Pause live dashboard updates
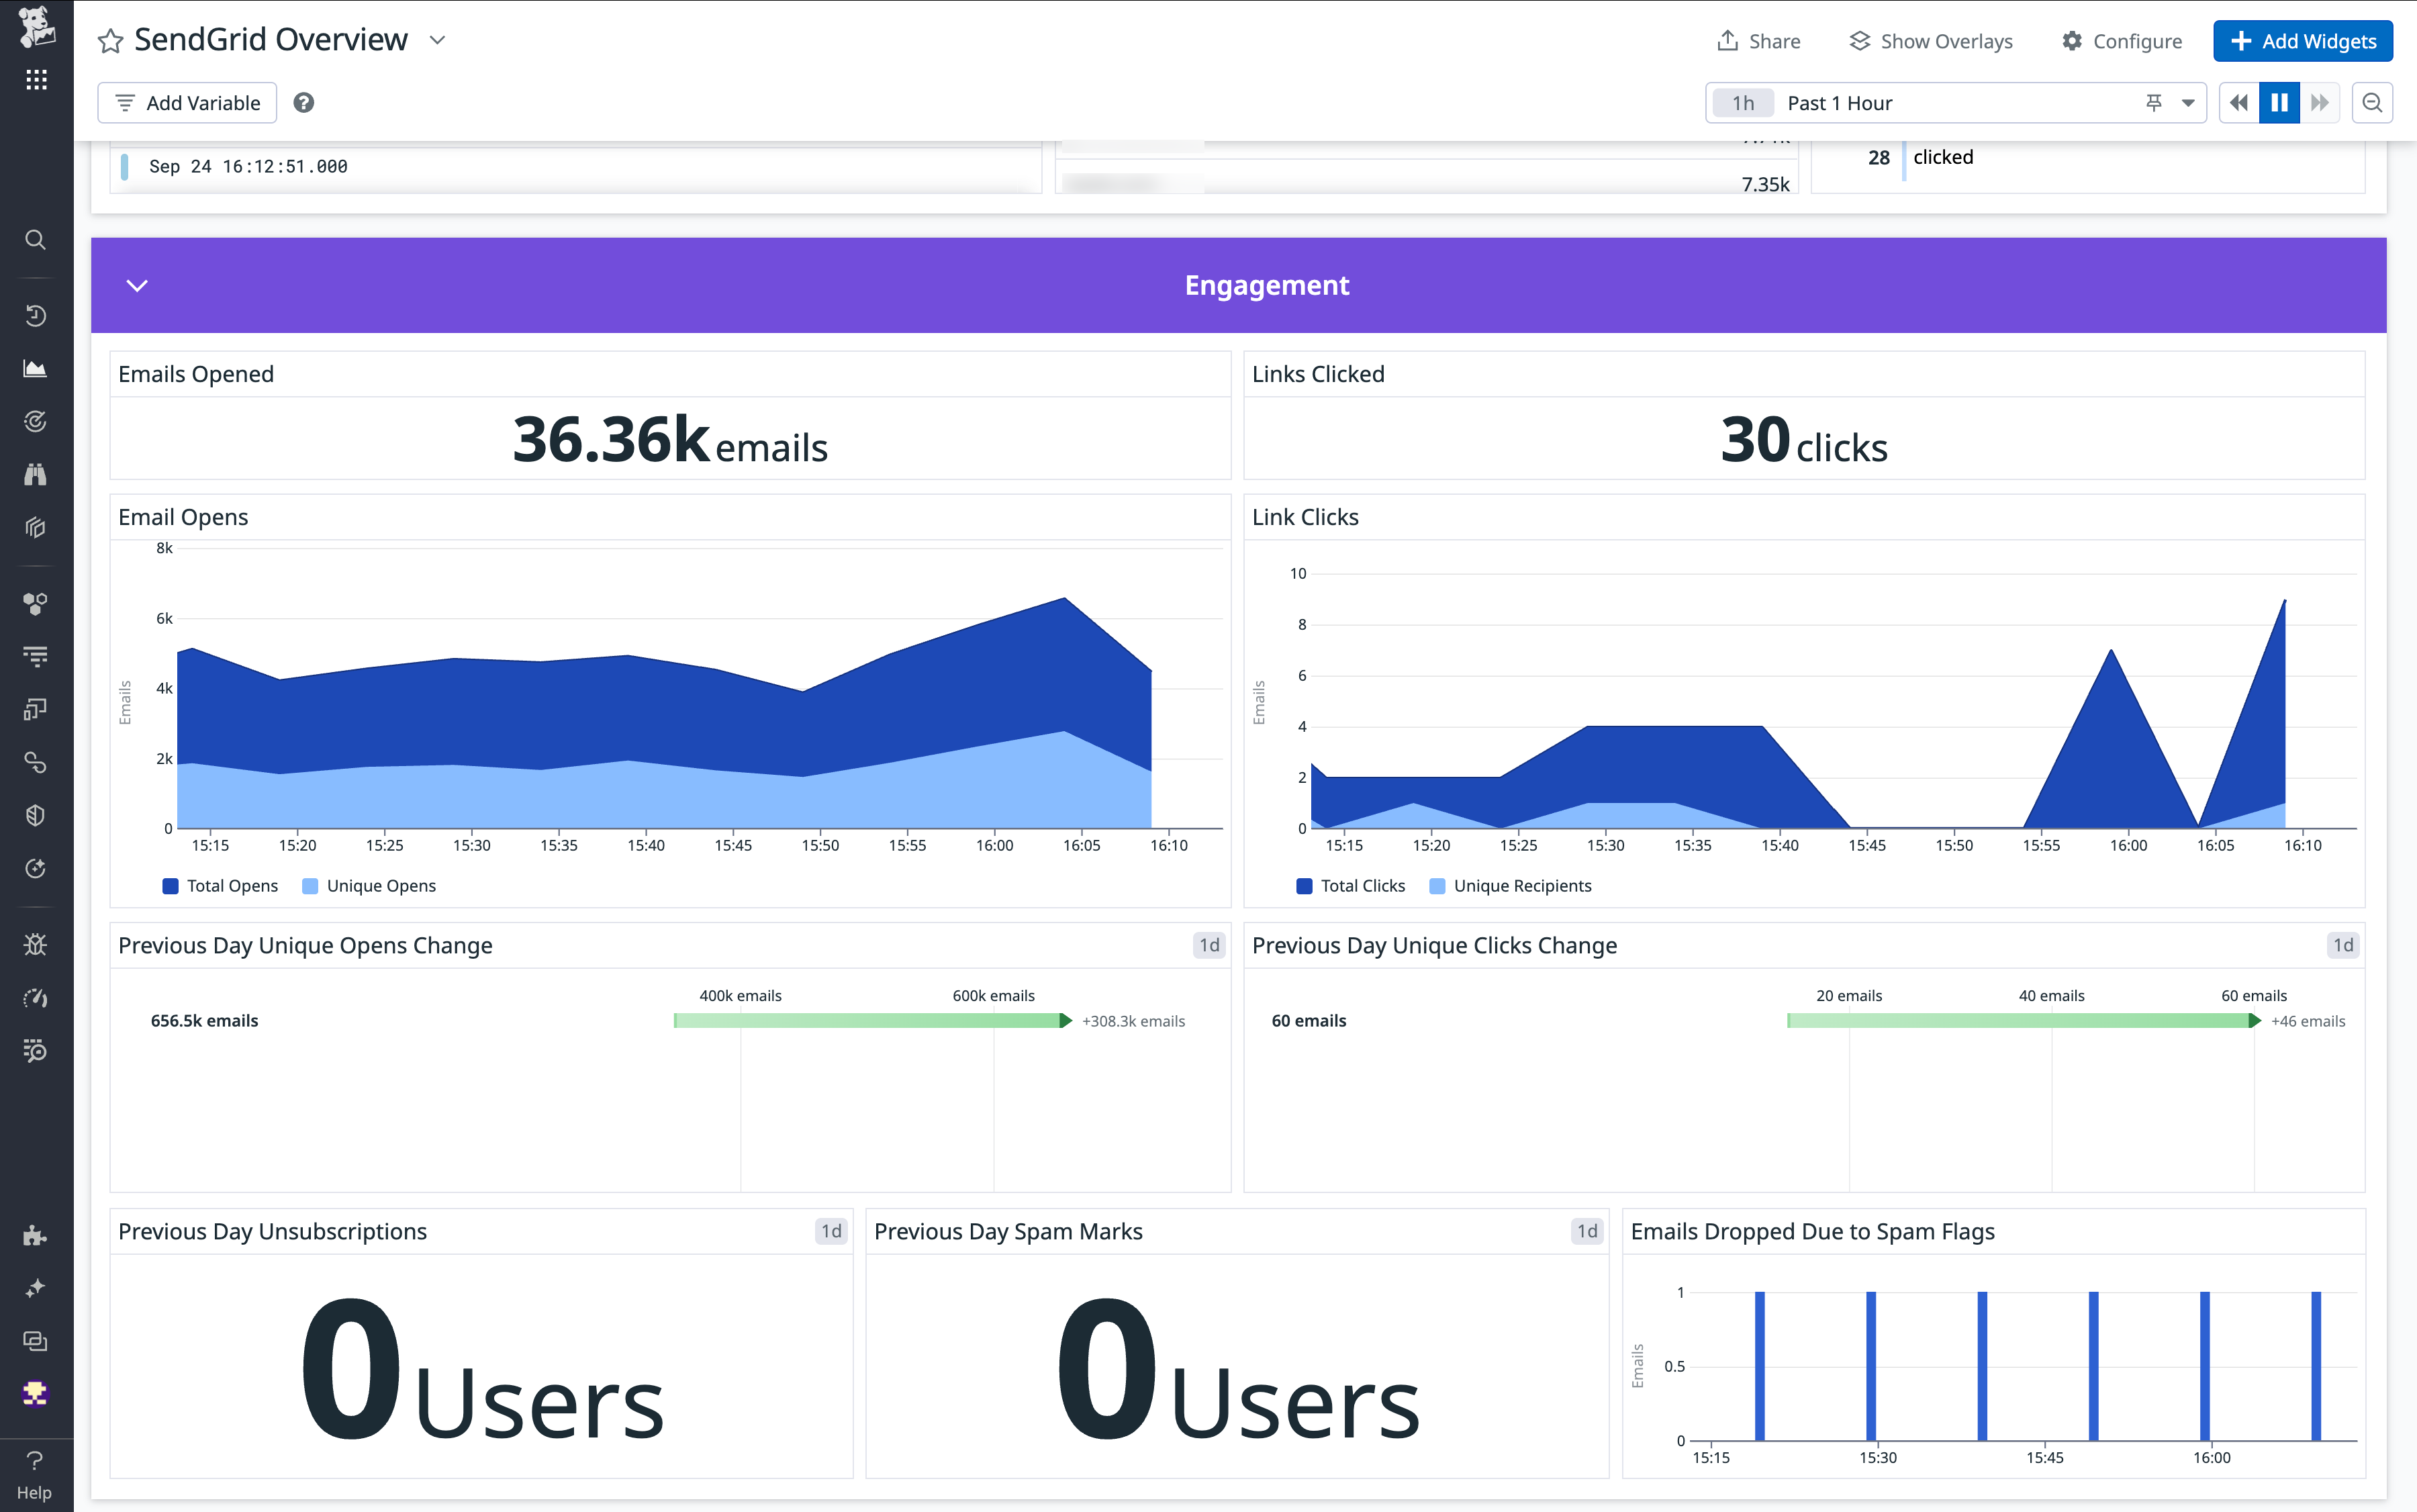Image resolution: width=2417 pixels, height=1512 pixels. (x=2278, y=102)
